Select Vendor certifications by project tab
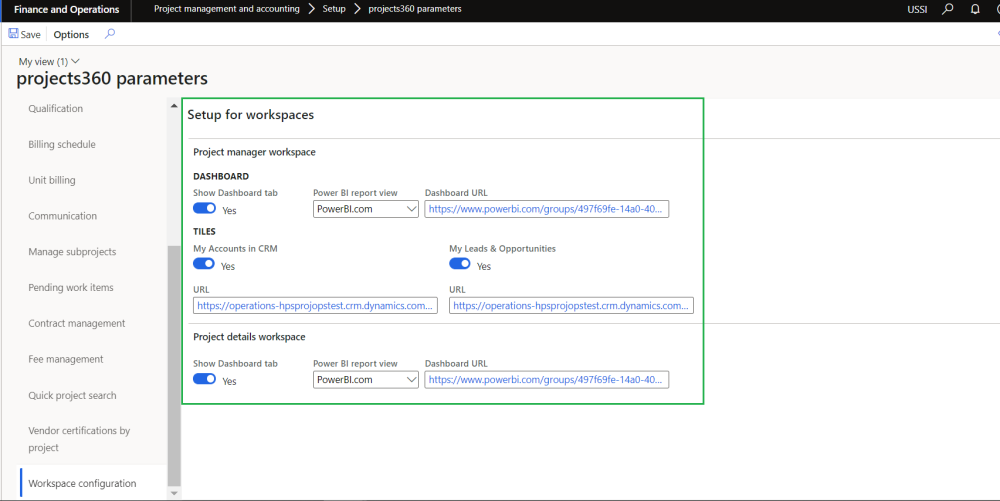Screen dimensions: 1000x501 [79, 439]
